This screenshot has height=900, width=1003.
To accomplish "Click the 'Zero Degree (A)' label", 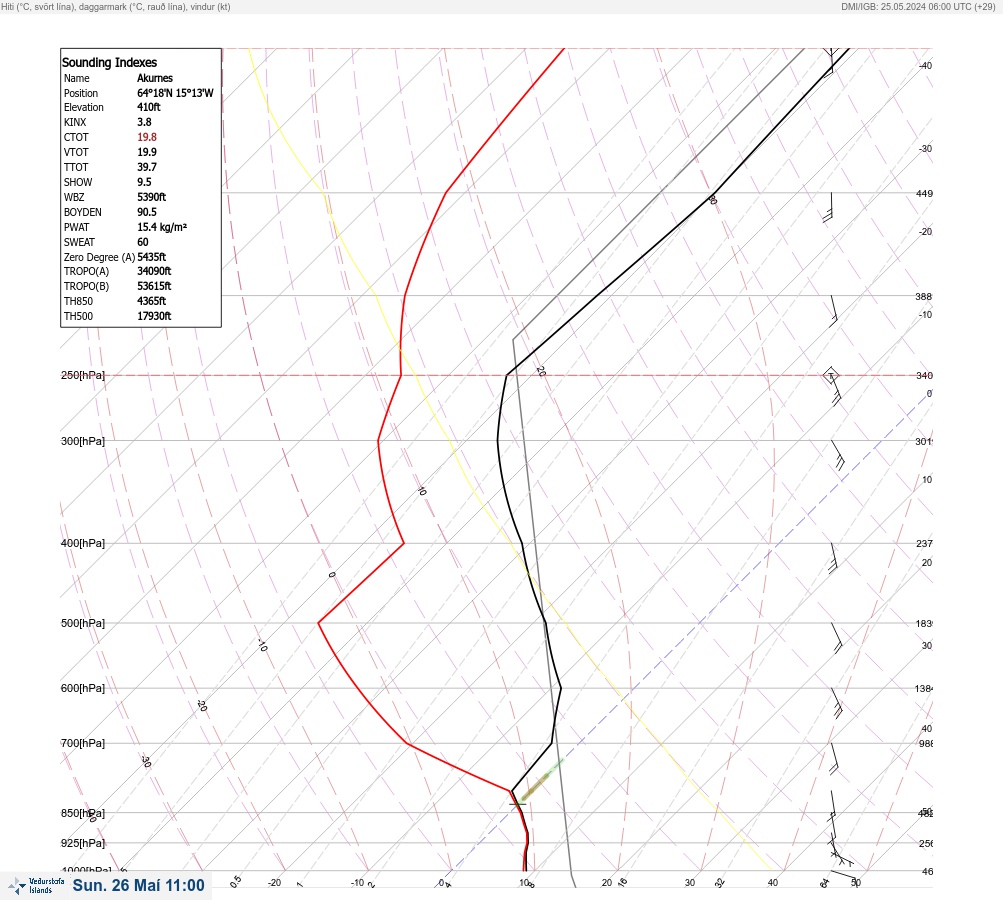I will tap(99, 257).
